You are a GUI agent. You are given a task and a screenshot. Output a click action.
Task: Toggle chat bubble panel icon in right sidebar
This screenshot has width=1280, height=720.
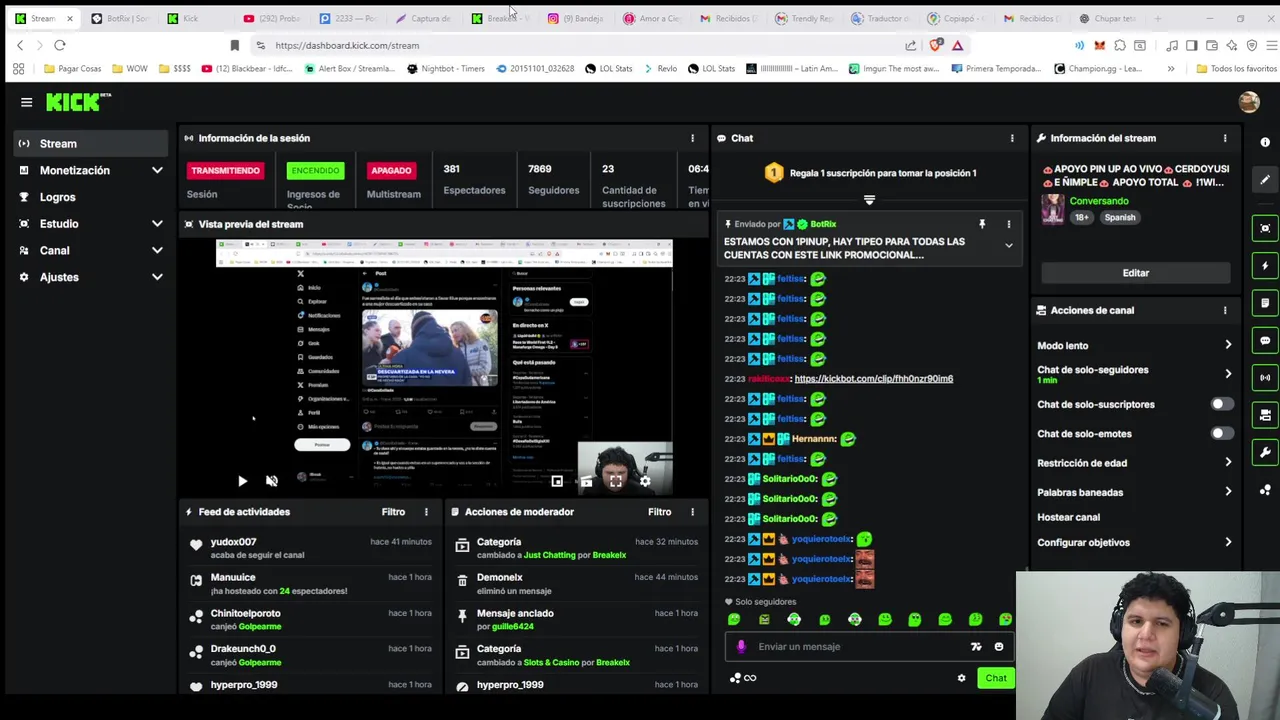[1265, 341]
